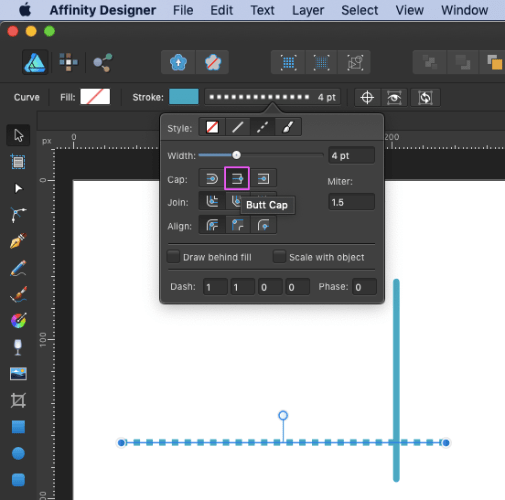Open the View menu

point(410,10)
